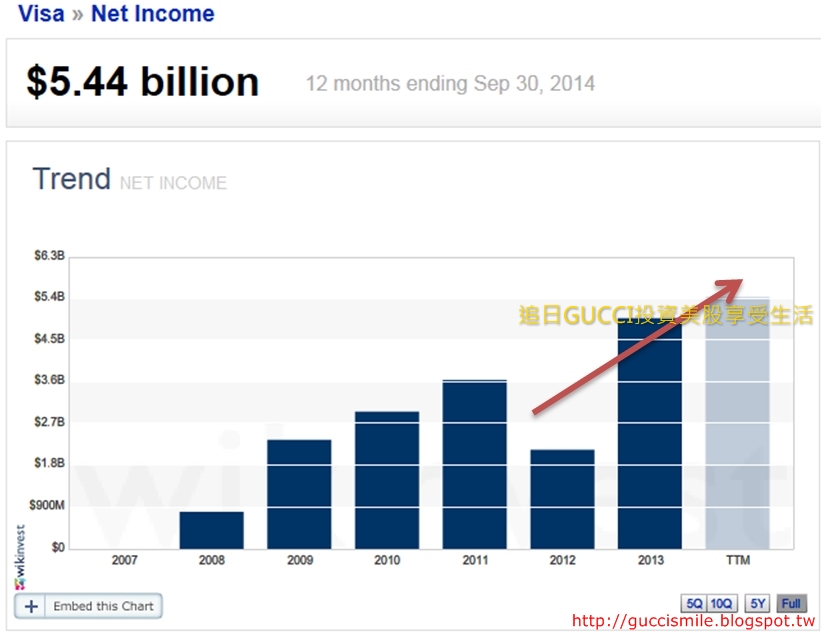Switch chart range to 5Q
This screenshot has width=821, height=632.
[694, 604]
